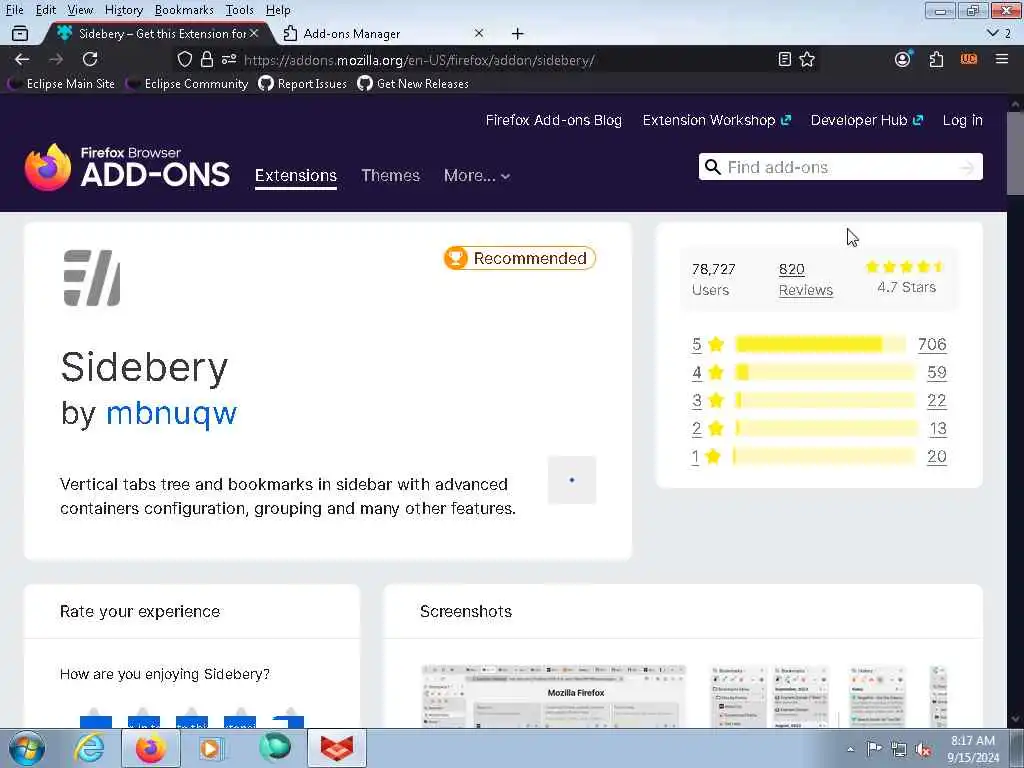Click the Recommended badge
The height and width of the screenshot is (768, 1024).
pos(520,258)
